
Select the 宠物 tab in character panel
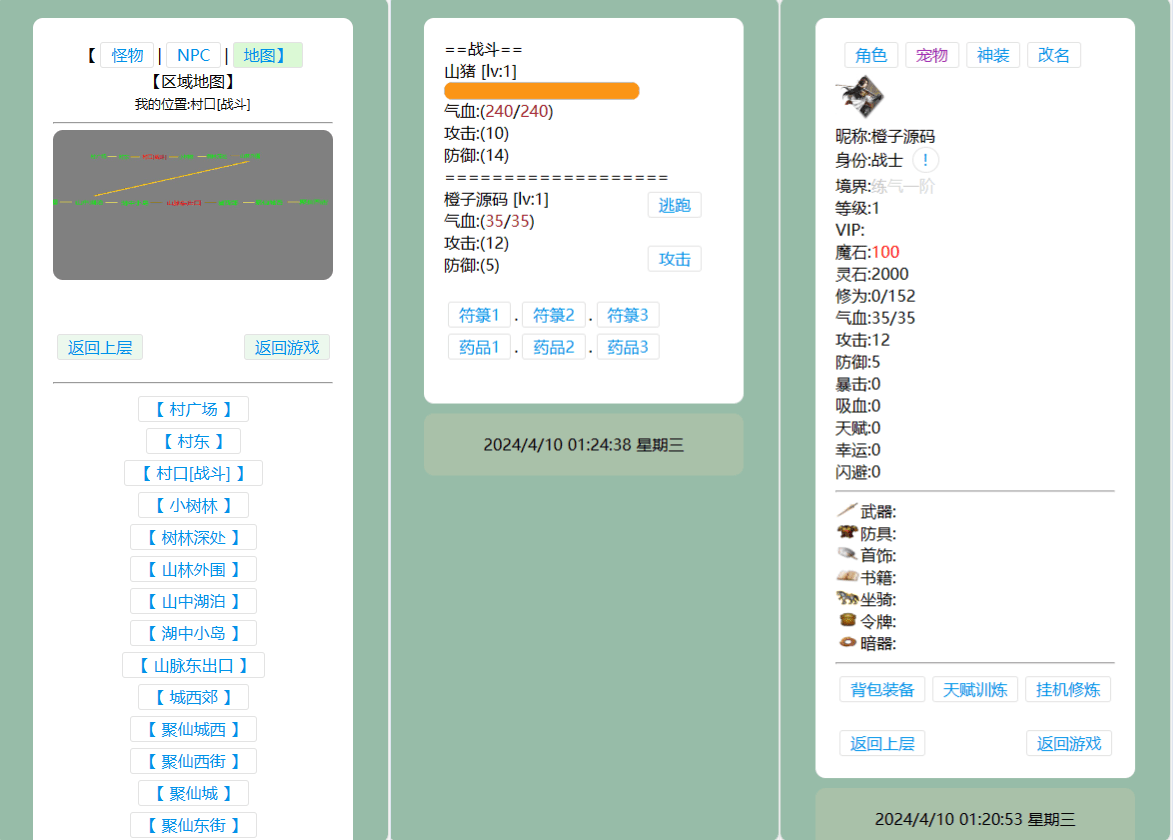click(932, 55)
